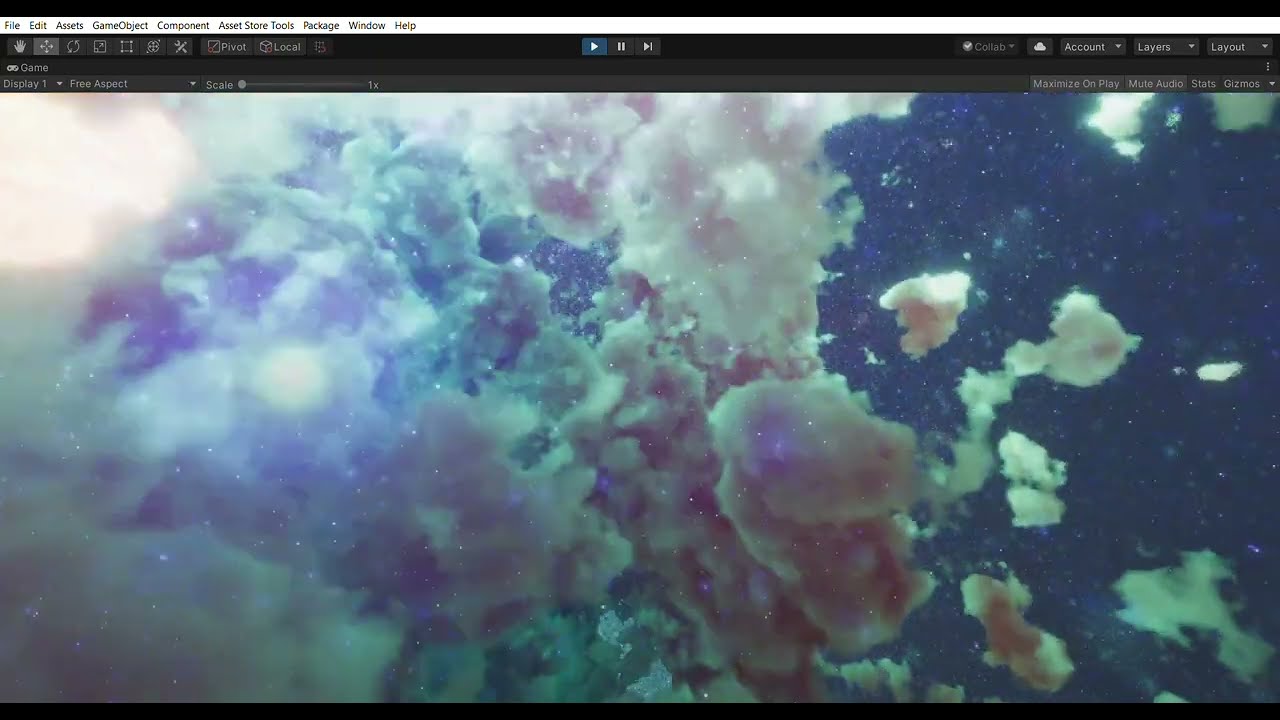This screenshot has height=720, width=1280.
Task: Open the Edit menu
Action: pyautogui.click(x=38, y=25)
